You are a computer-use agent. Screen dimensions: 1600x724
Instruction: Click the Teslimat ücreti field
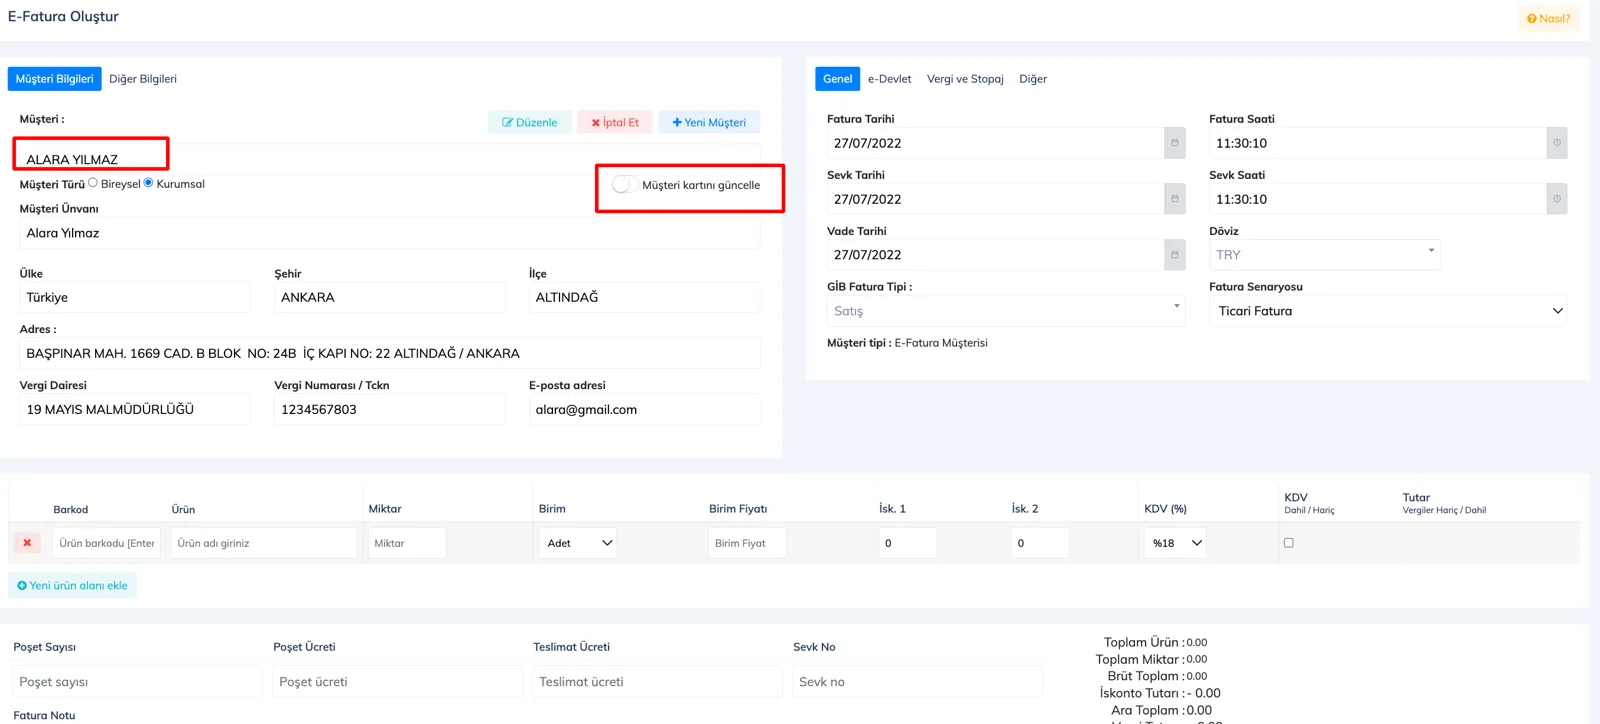[657, 682]
